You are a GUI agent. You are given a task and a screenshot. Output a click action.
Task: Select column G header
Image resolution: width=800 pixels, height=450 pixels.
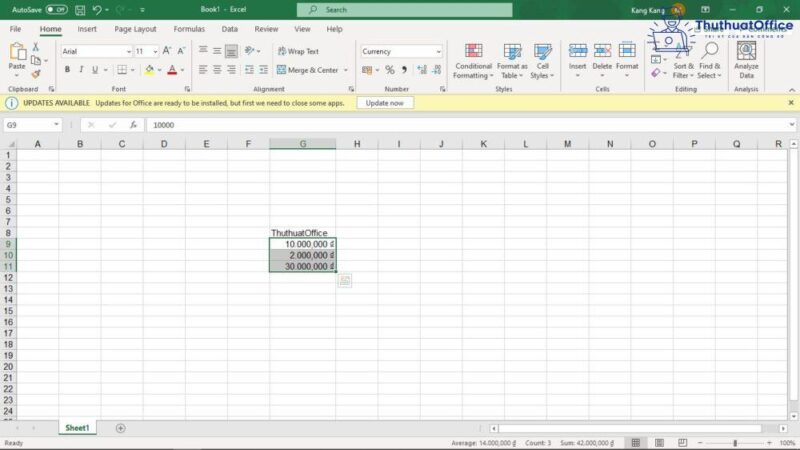pos(303,144)
